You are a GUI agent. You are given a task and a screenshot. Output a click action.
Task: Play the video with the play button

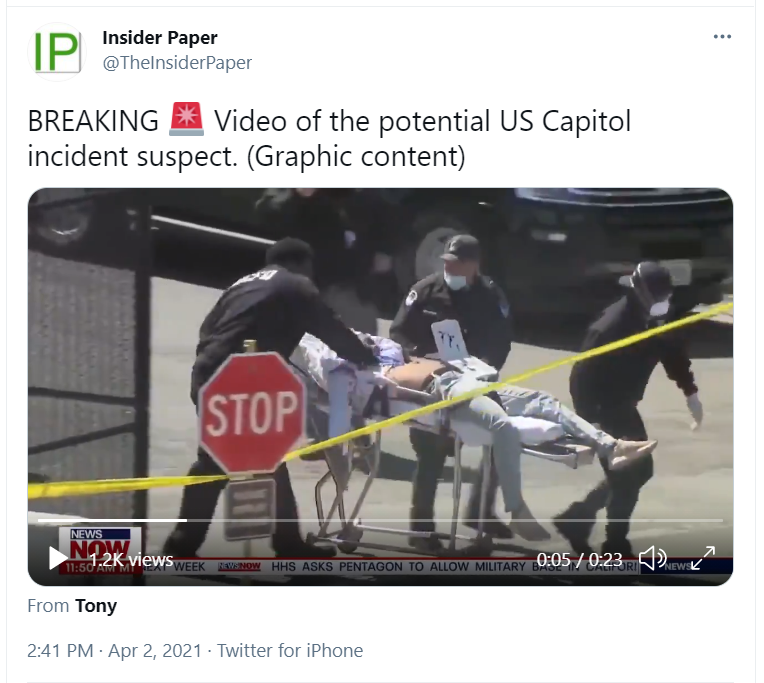(58, 558)
